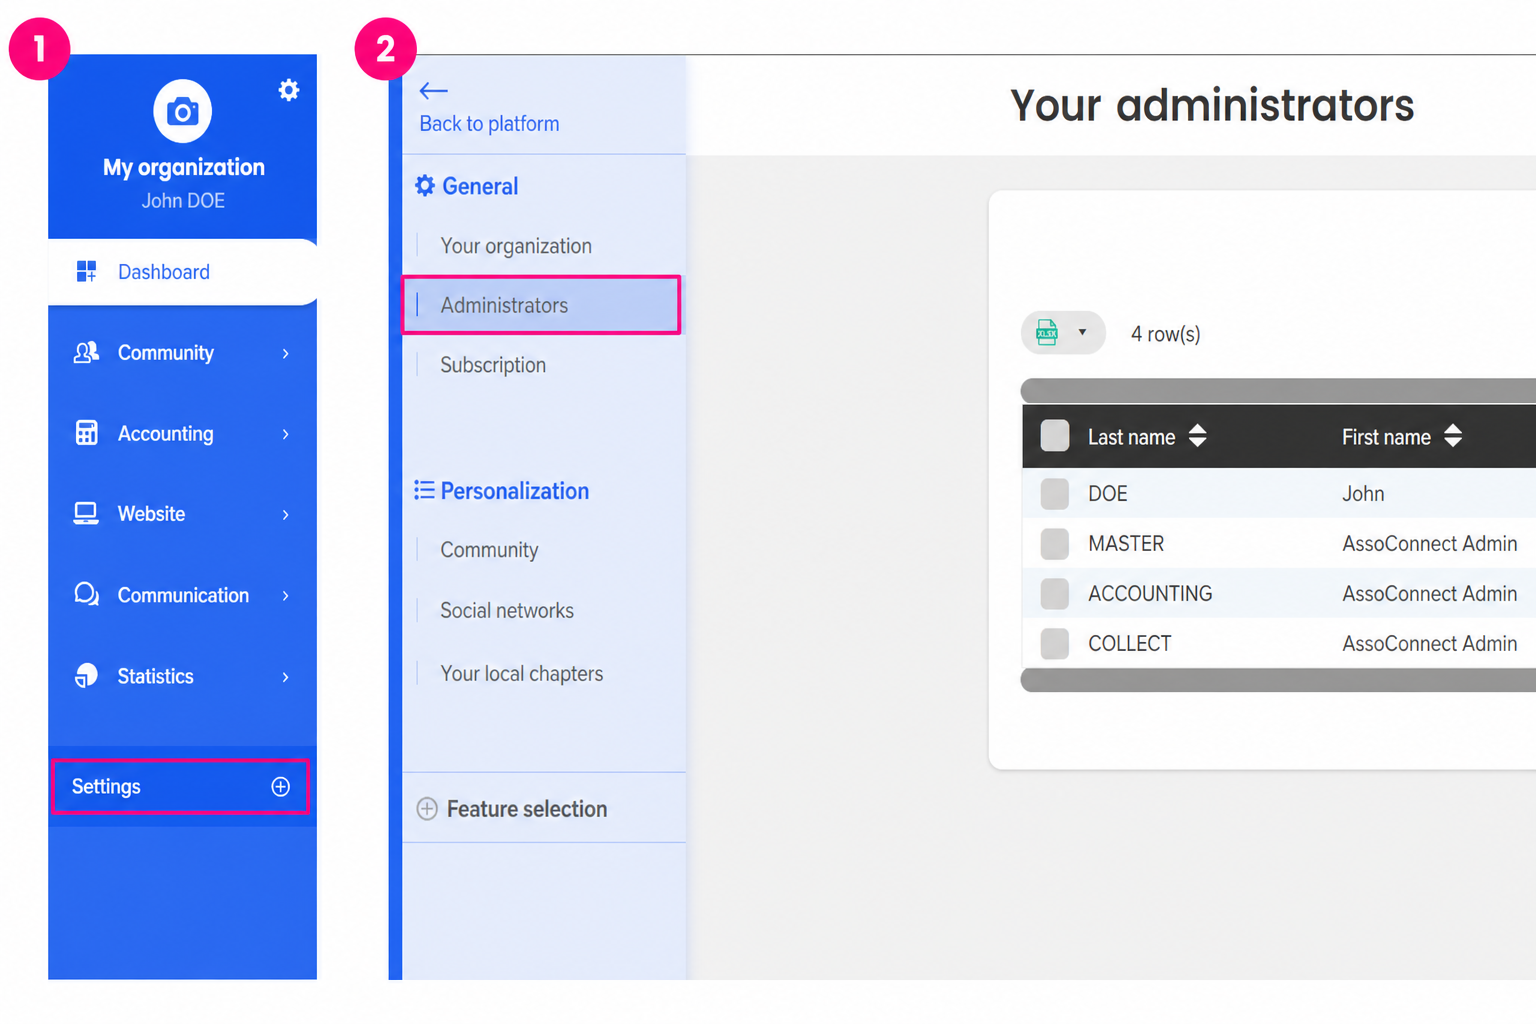Screen dimensions: 1536x1024
Task: Sort by Last name using sort arrows
Action: click(1197, 436)
